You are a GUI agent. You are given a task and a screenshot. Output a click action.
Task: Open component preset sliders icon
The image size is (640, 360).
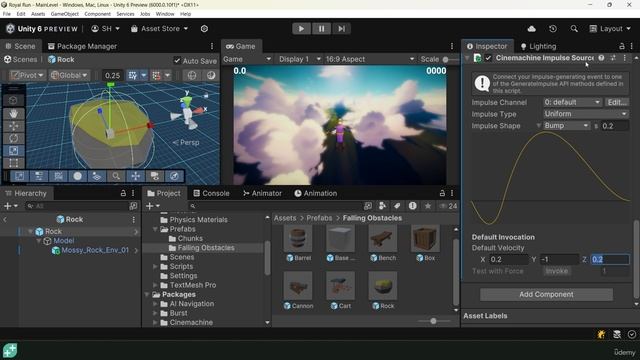tap(613, 58)
